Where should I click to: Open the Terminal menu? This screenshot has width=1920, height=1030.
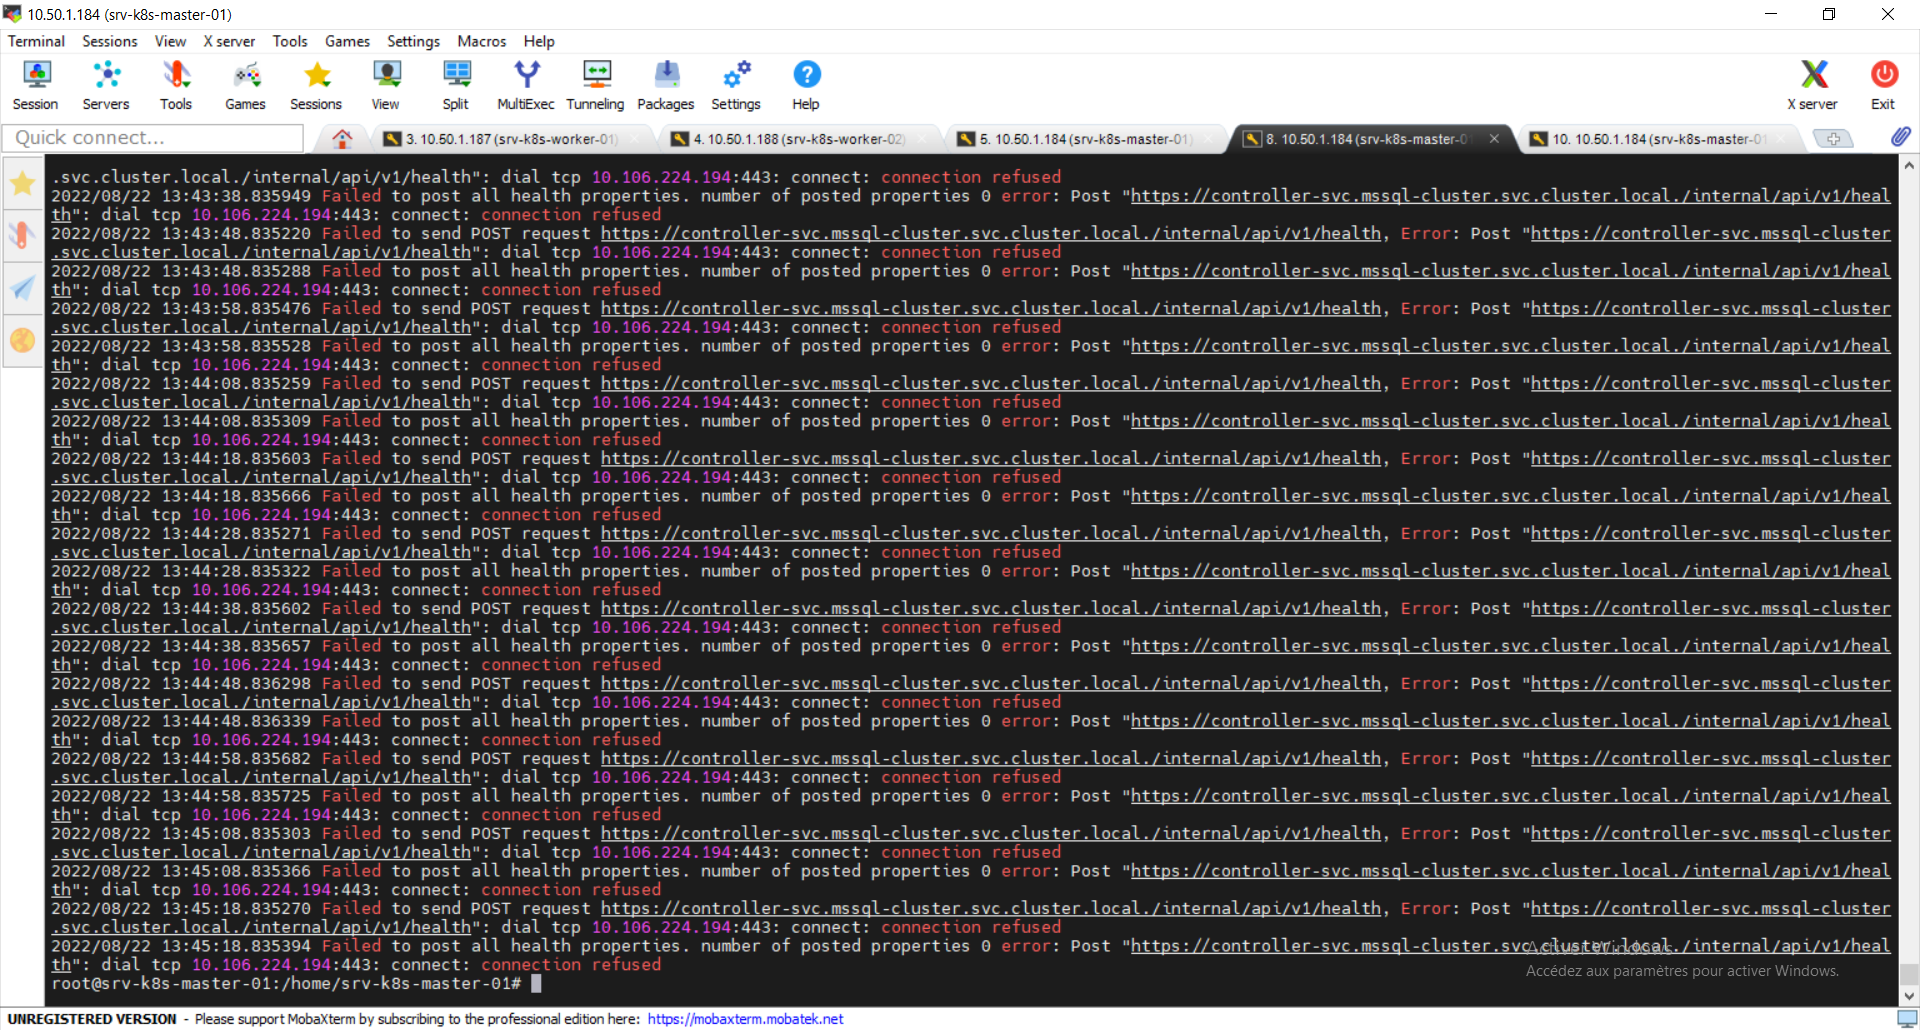coord(35,41)
